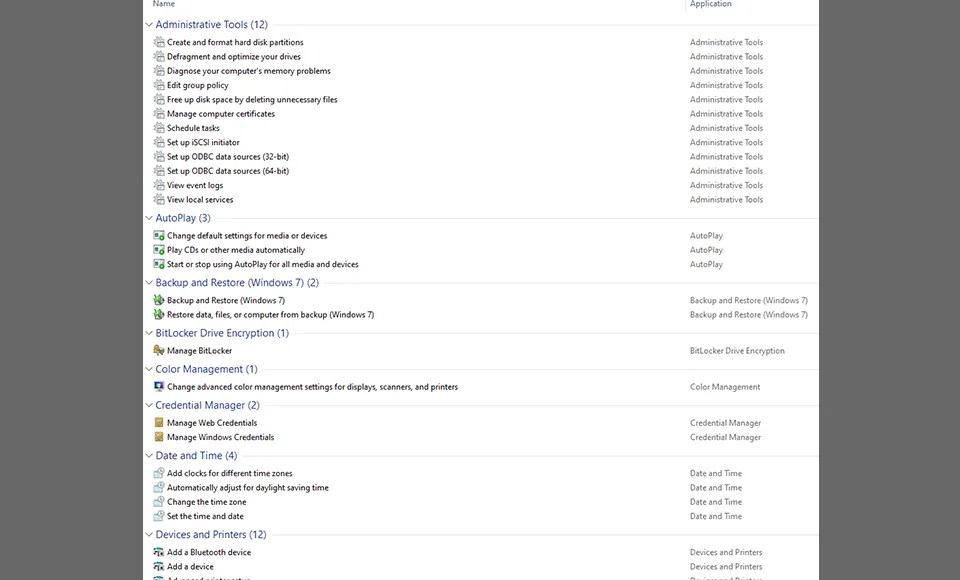960x580 pixels.
Task: Open View event logs entry
Action: [x=195, y=185]
